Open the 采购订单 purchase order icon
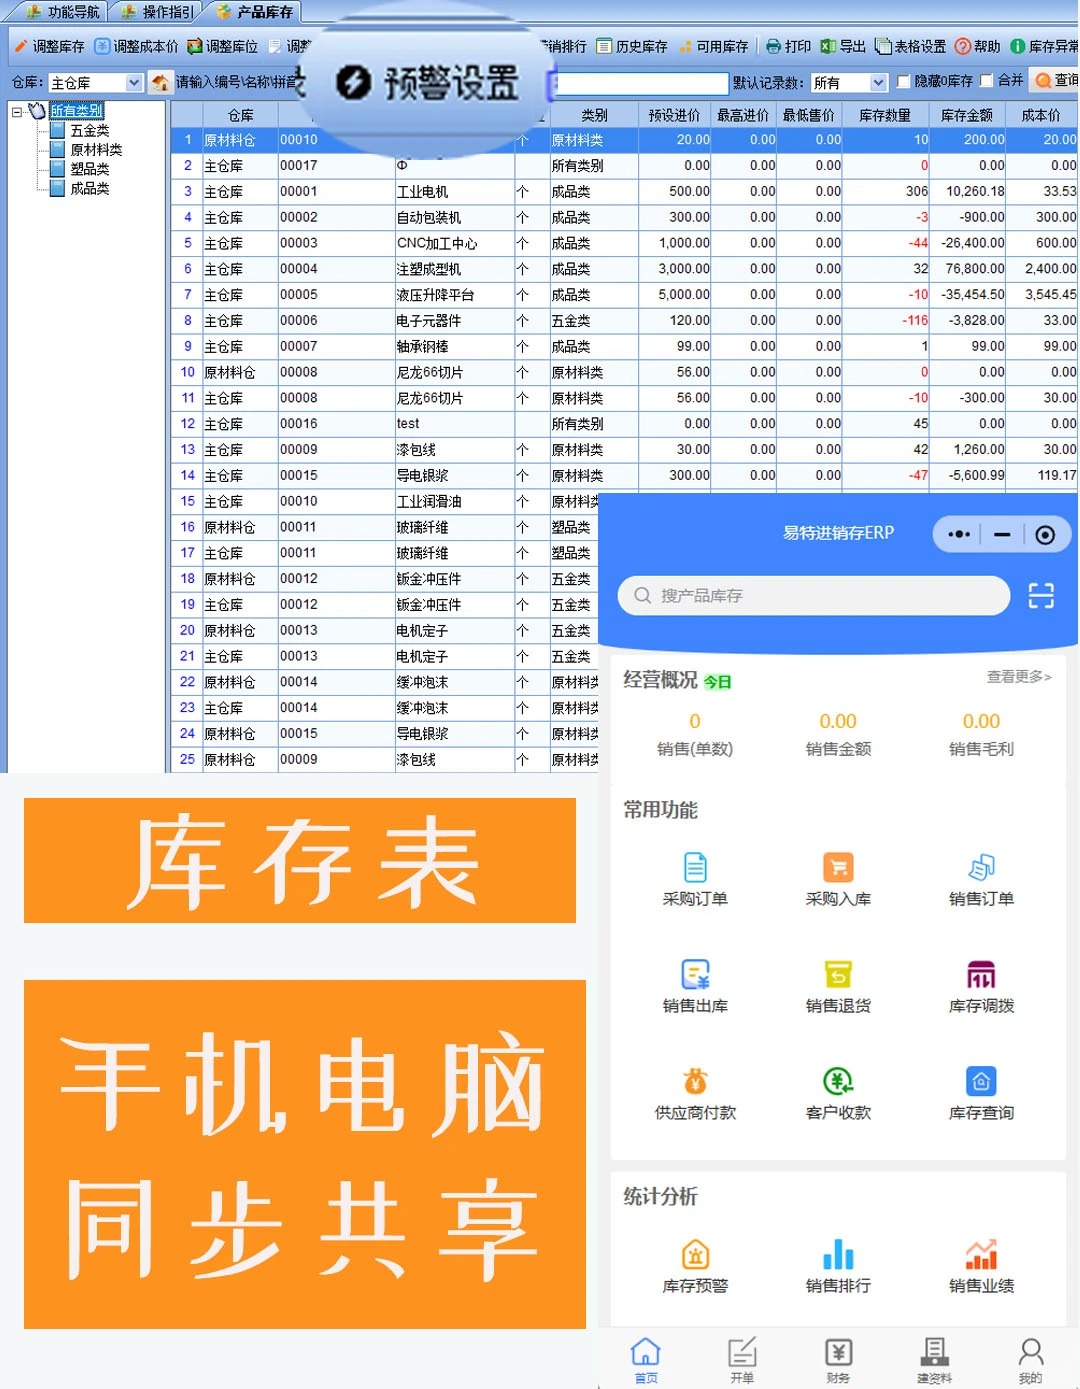 (695, 868)
